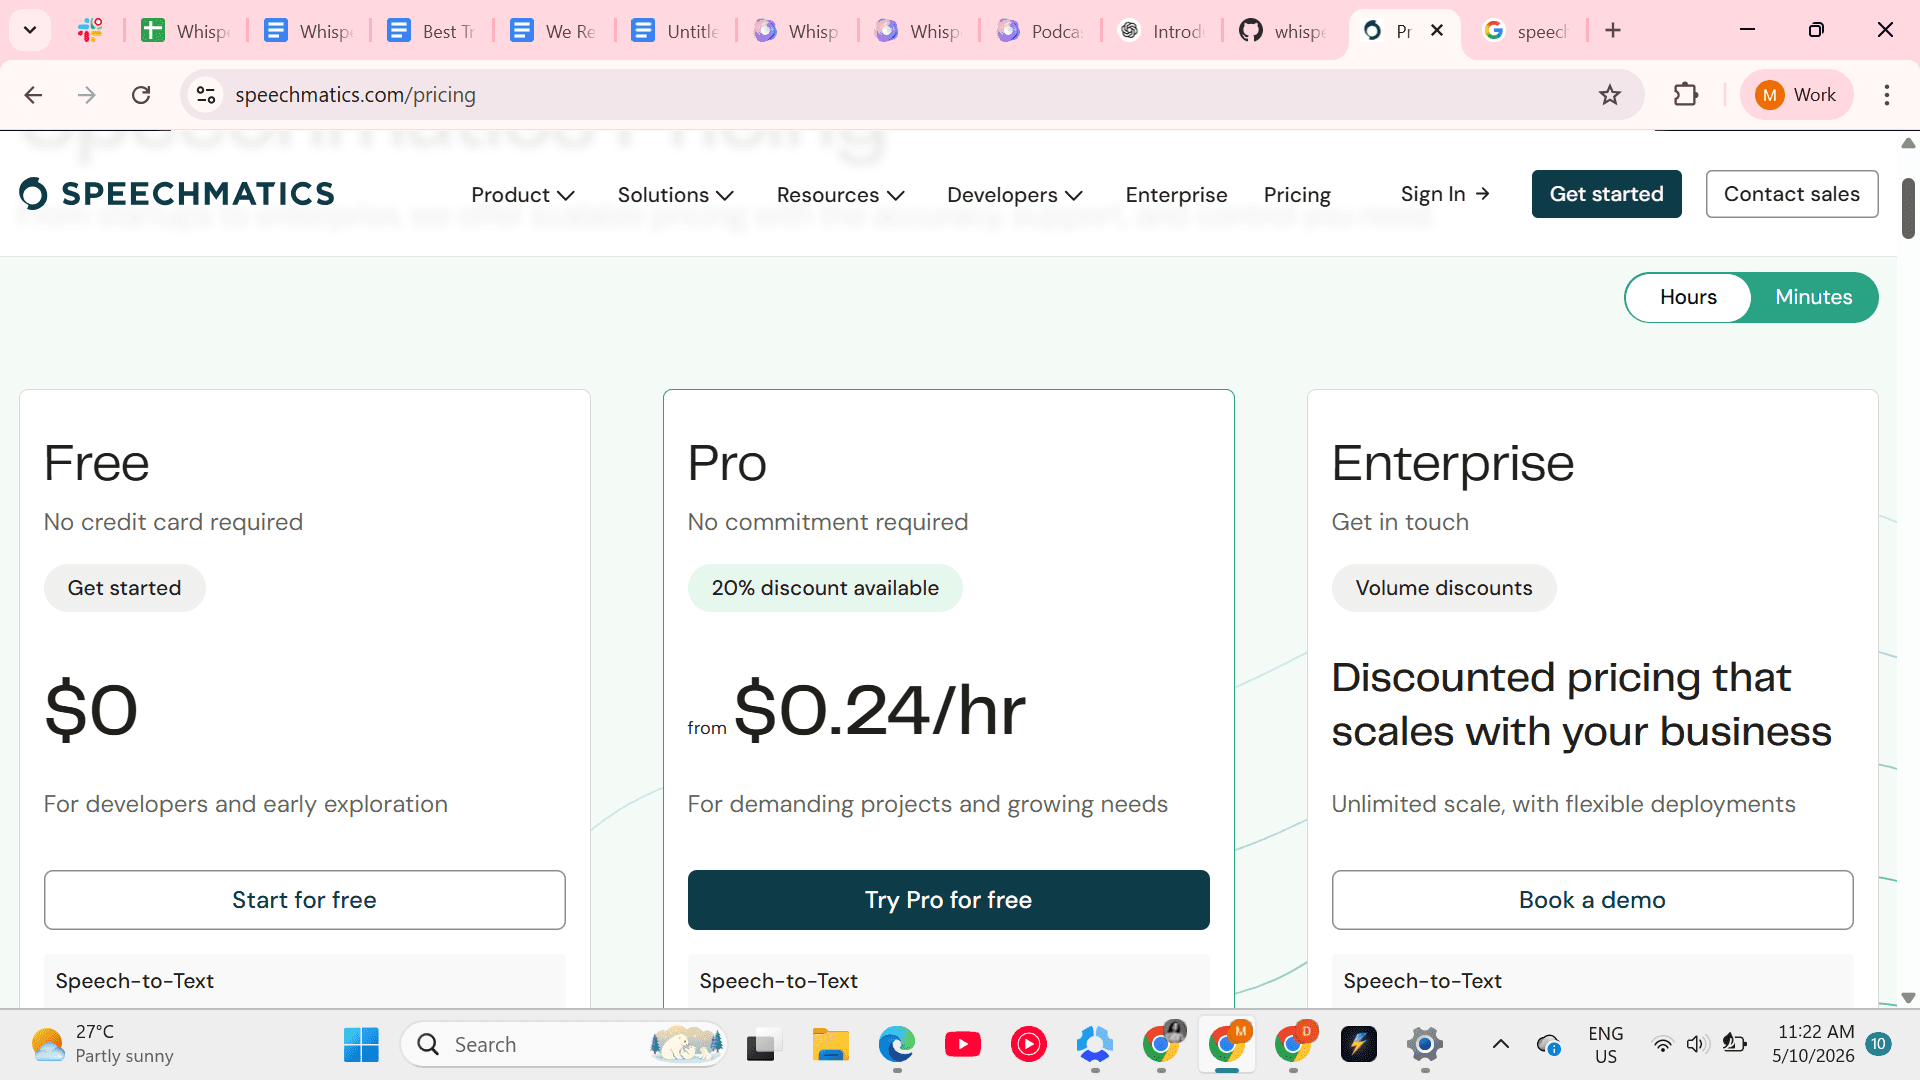
Task: Open the Wi-Fi network settings
Action: [1662, 1045]
